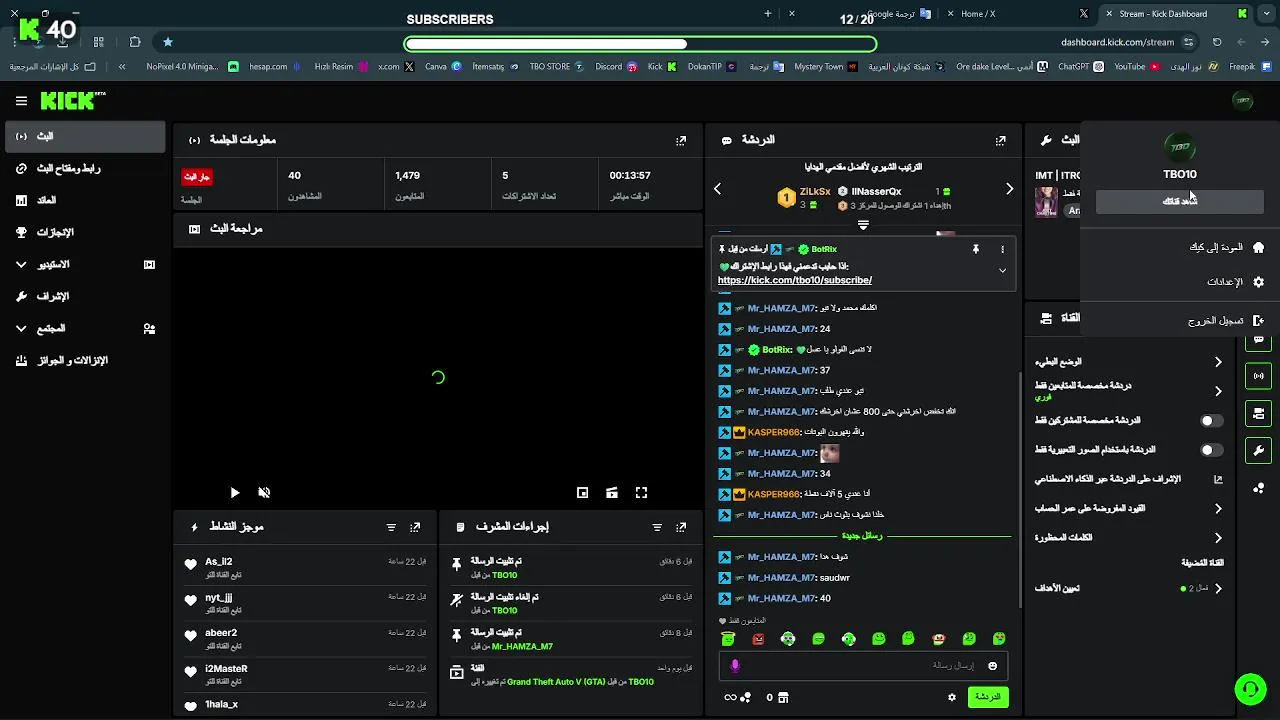The height and width of the screenshot is (720, 1280).
Task: Click the subscribers 12/20 progress bar
Action: (x=640, y=44)
